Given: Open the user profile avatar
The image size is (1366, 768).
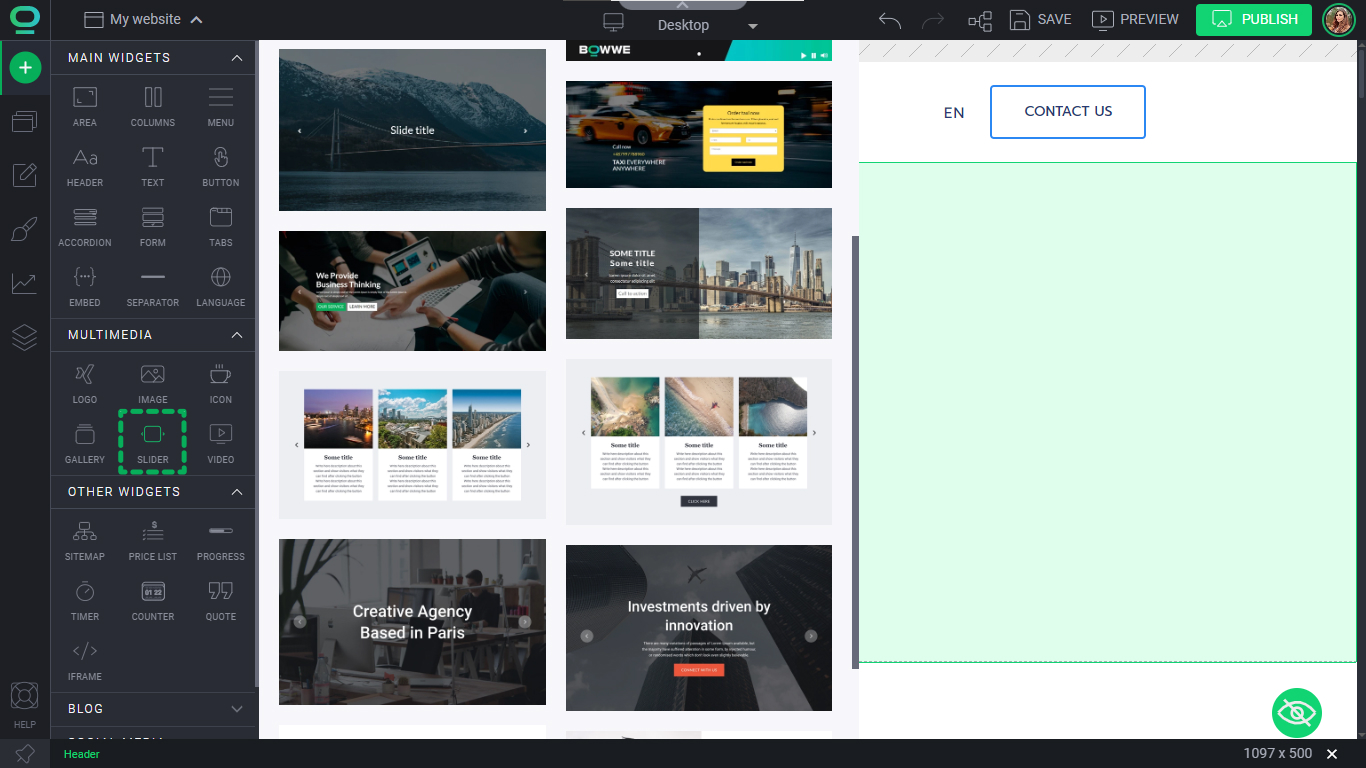Looking at the screenshot, I should pos(1339,19).
